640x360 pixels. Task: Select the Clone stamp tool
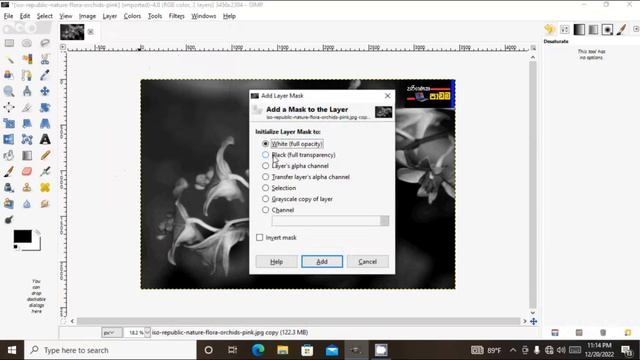(x=27, y=188)
